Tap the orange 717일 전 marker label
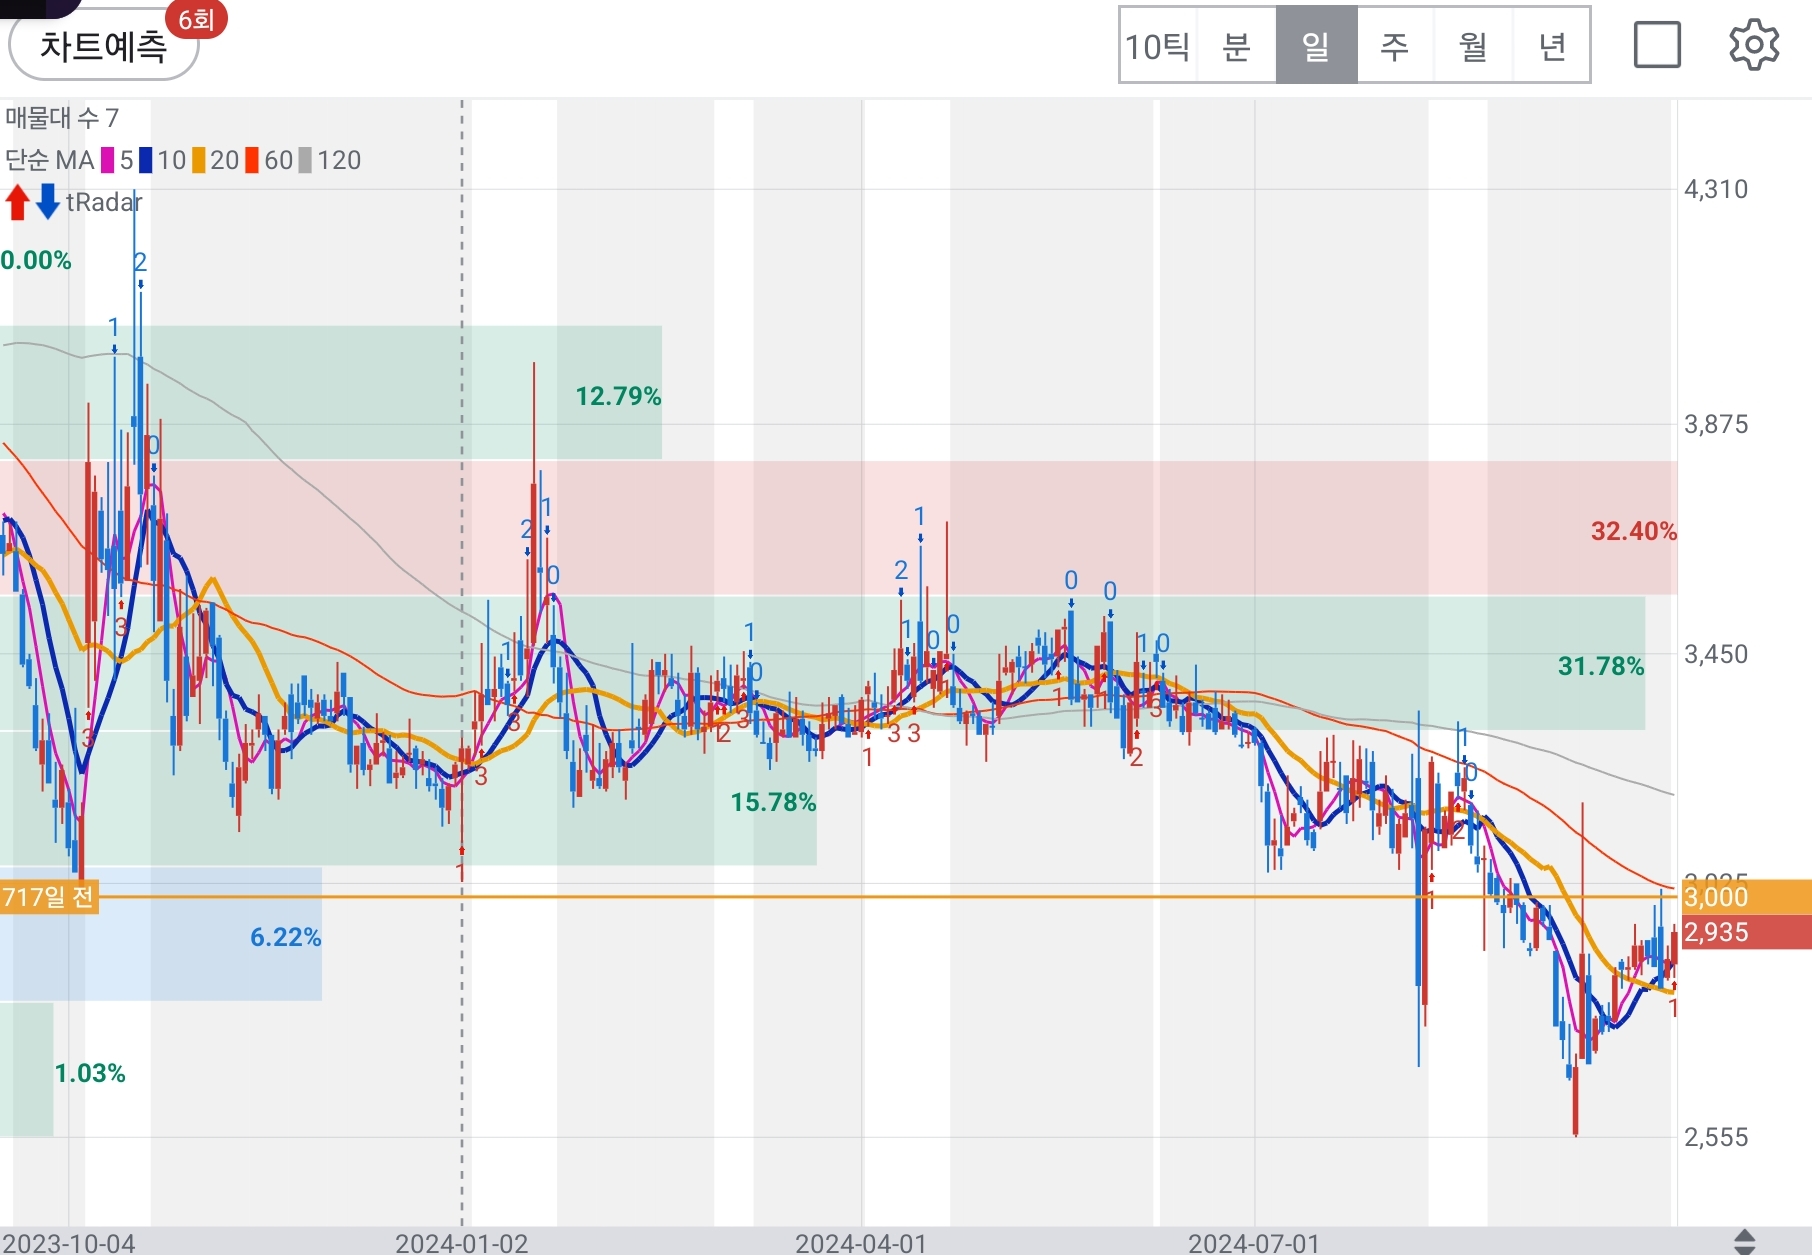This screenshot has width=1812, height=1255. click(x=49, y=896)
